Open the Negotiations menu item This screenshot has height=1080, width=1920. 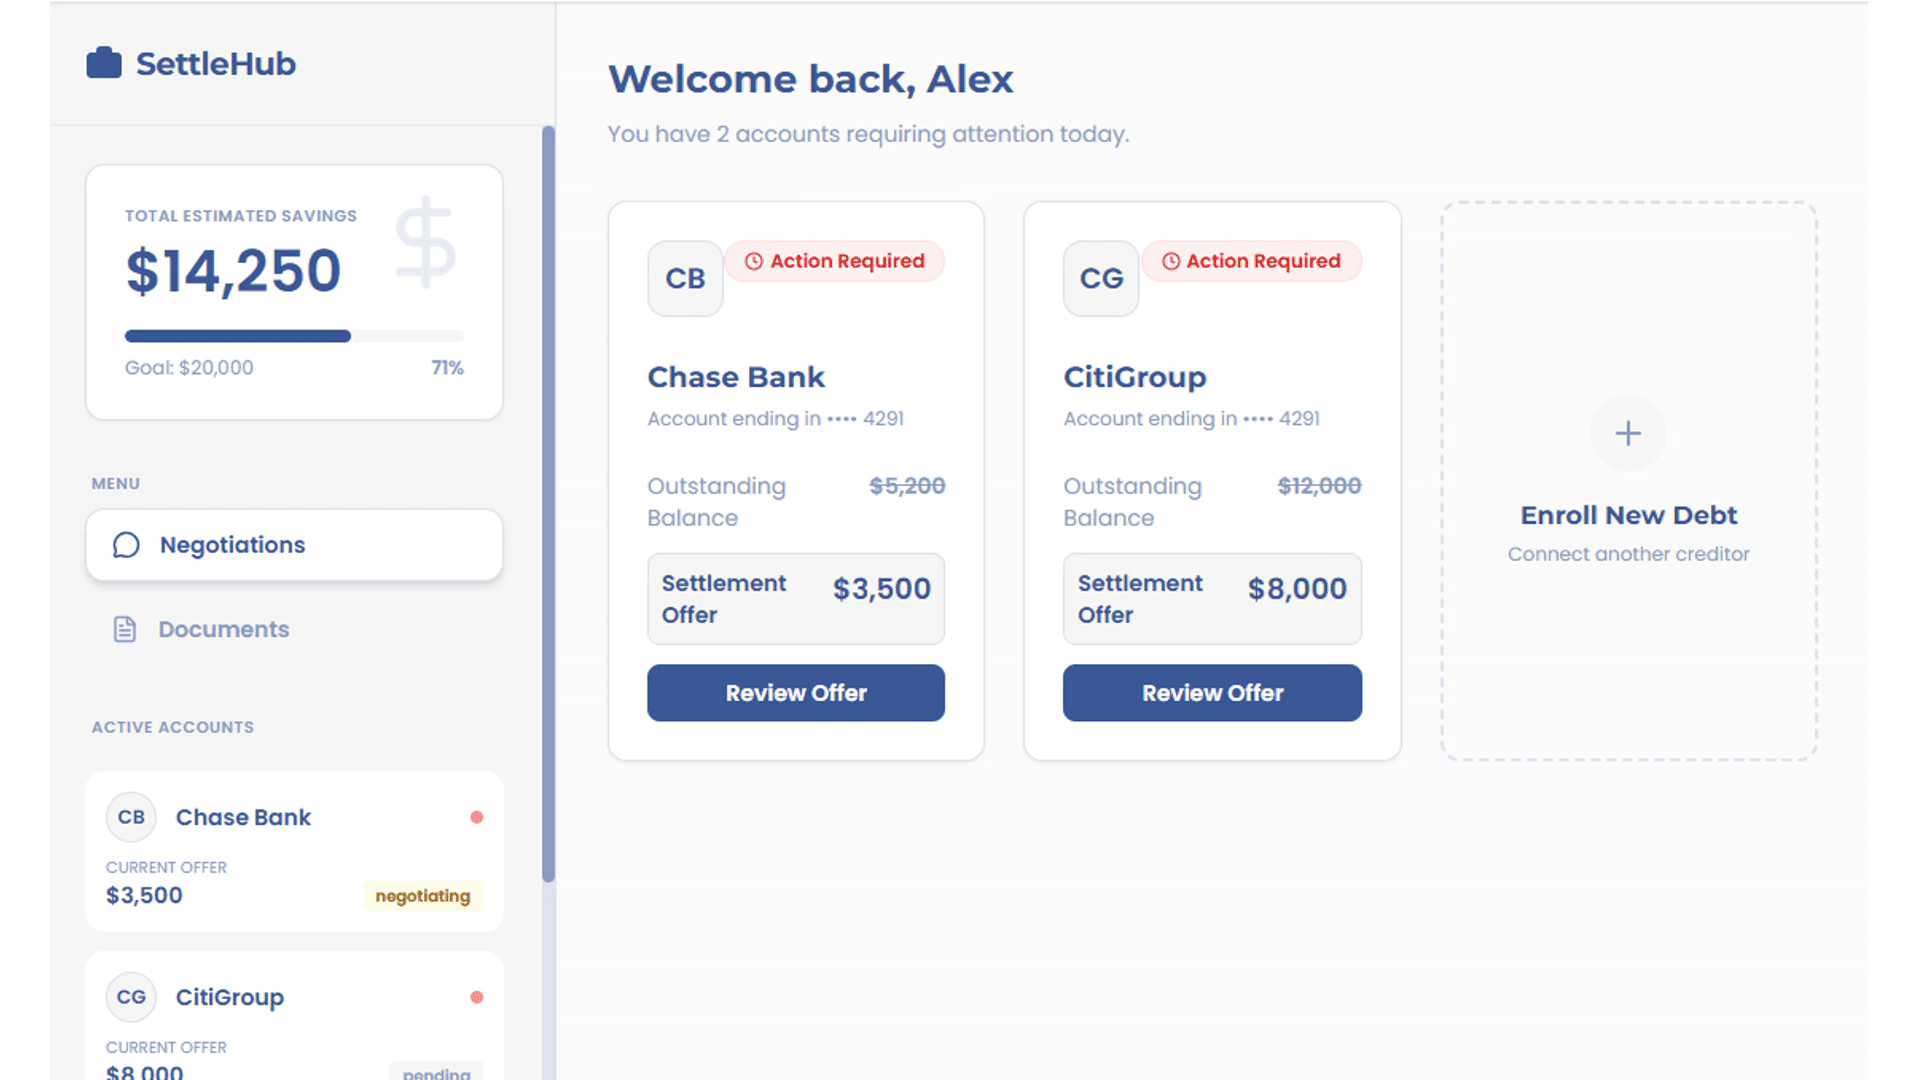294,545
